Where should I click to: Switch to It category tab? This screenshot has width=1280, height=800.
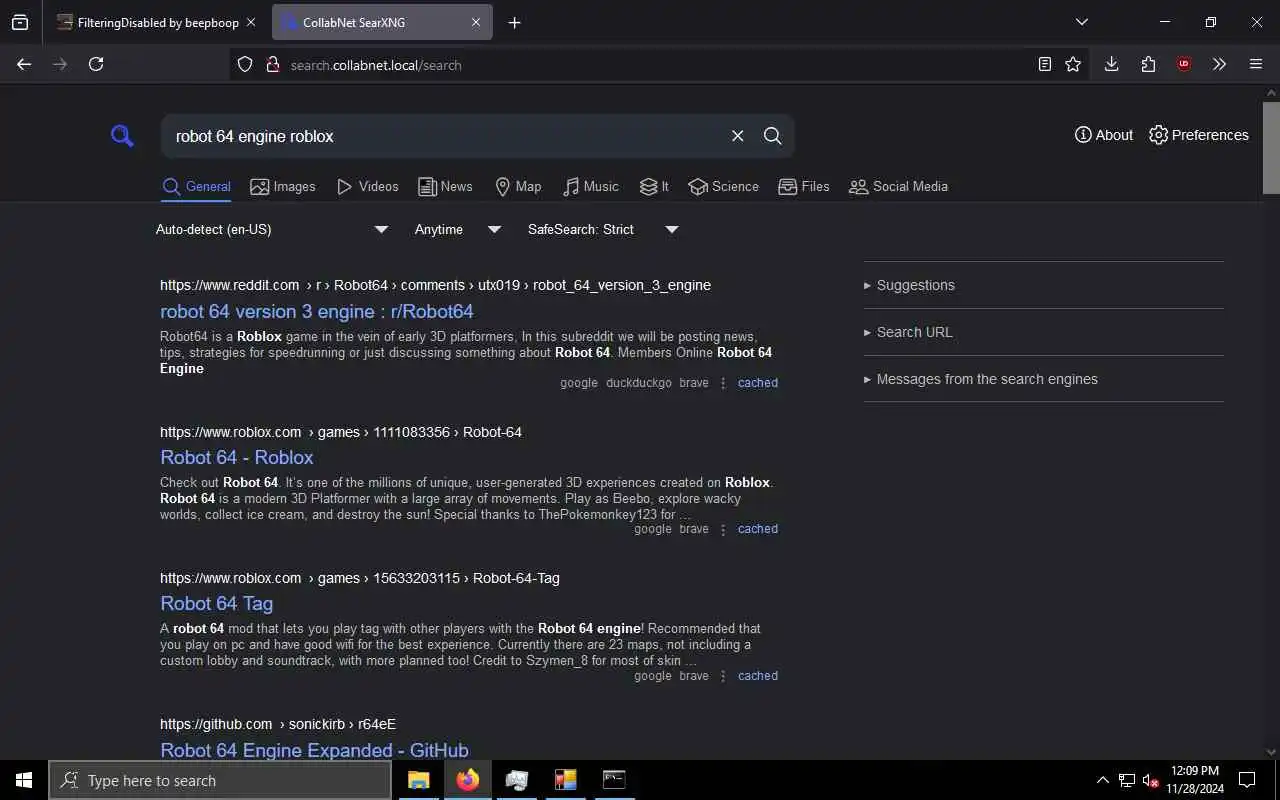[654, 187]
